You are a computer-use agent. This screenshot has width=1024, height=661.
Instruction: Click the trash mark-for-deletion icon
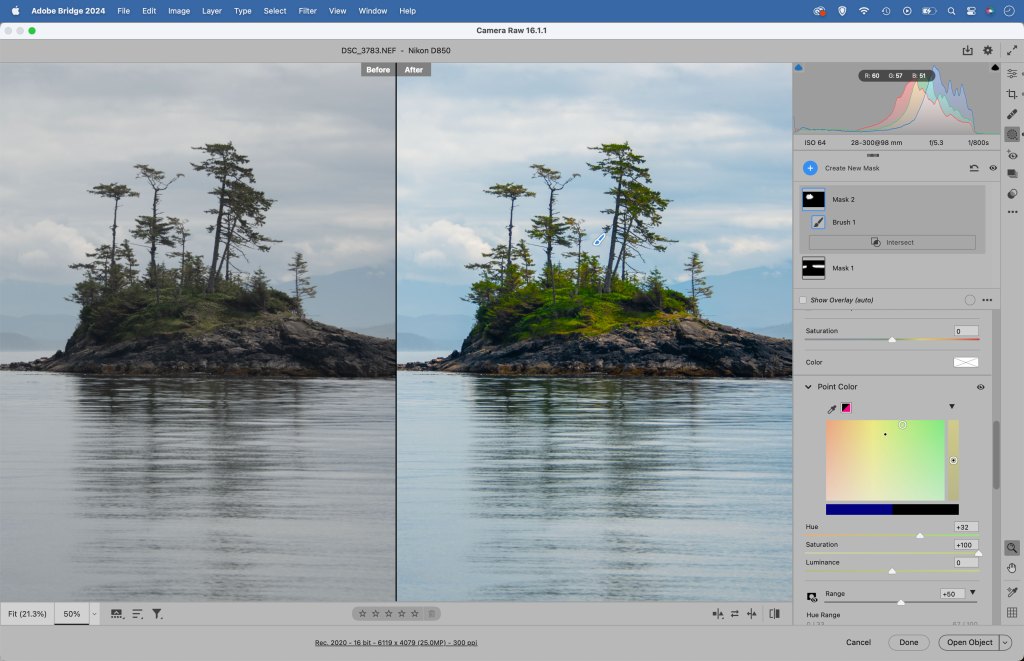pos(431,614)
